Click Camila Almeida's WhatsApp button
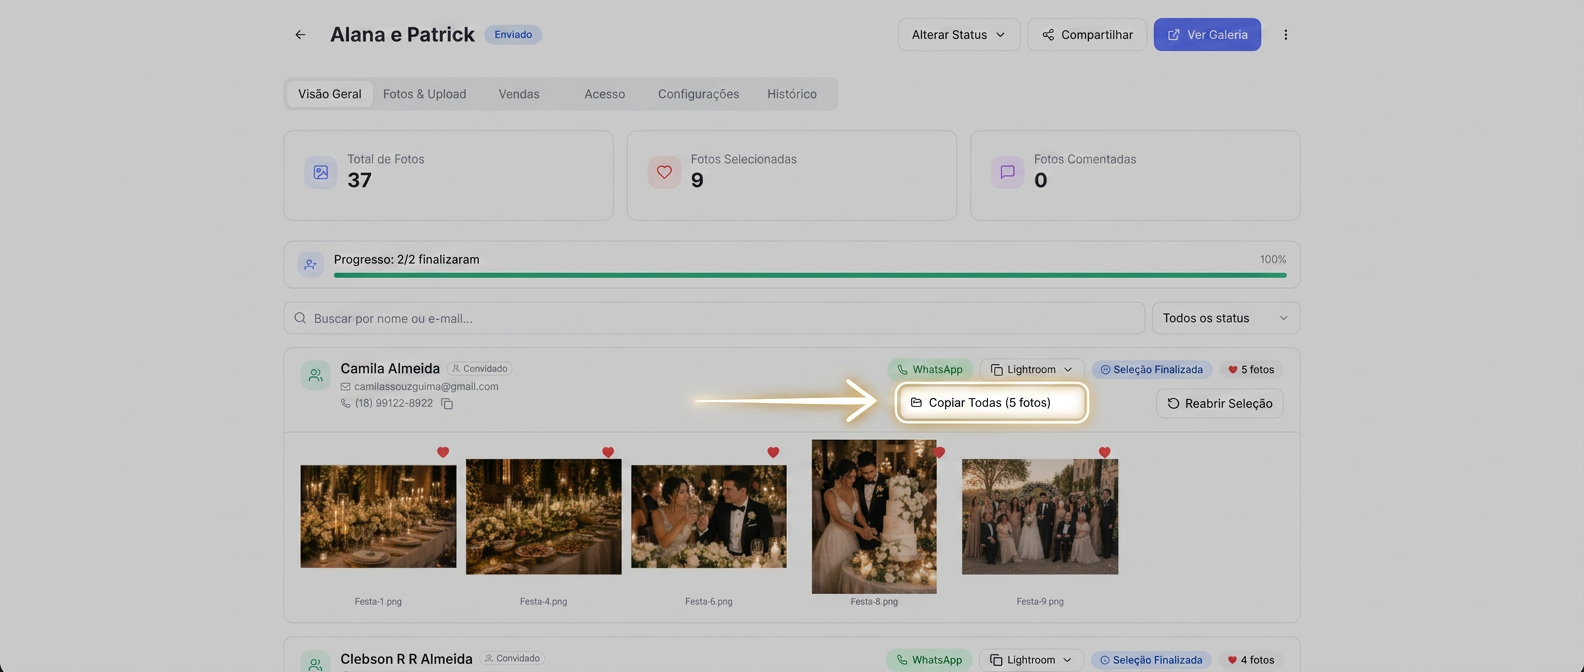The image size is (1584, 672). coord(930,370)
